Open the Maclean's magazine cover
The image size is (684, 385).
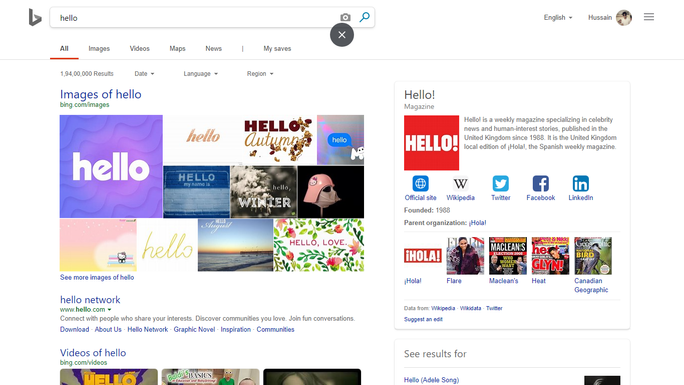pyautogui.click(x=508, y=256)
